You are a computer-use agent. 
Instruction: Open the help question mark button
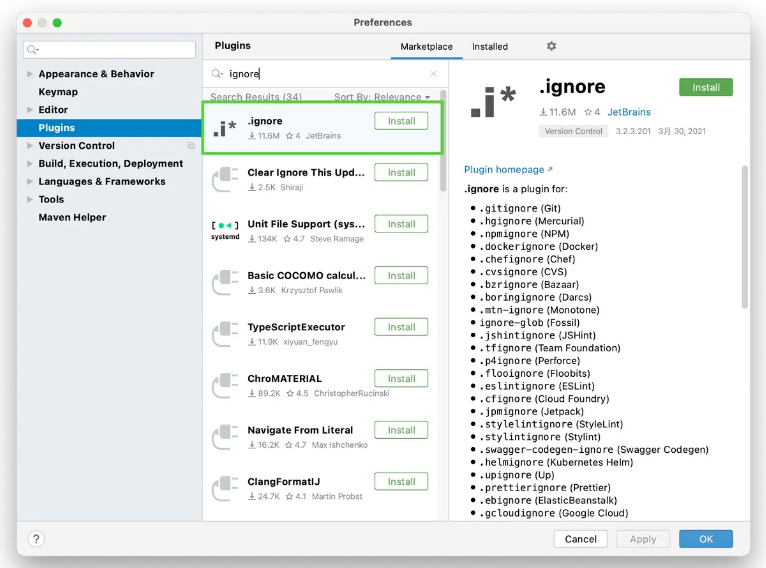click(x=36, y=539)
